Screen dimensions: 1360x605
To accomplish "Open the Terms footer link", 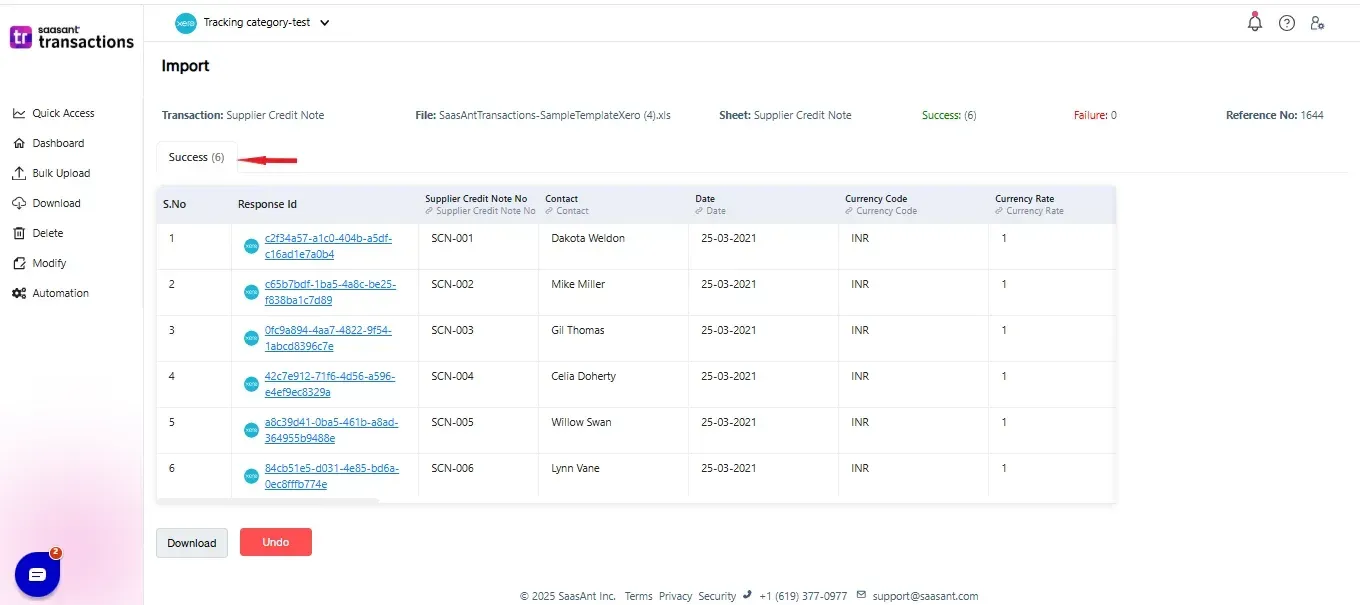I will pos(638,596).
